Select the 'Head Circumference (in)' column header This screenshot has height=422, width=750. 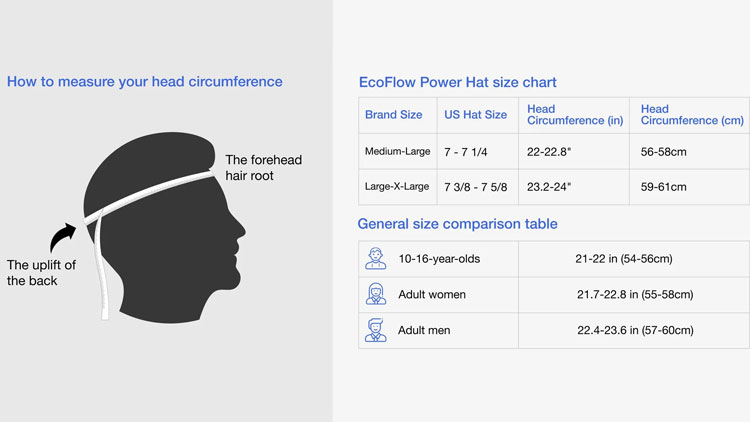pos(574,115)
